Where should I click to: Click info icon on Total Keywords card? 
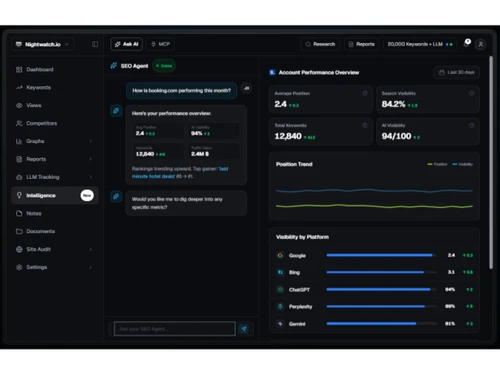pos(364,125)
